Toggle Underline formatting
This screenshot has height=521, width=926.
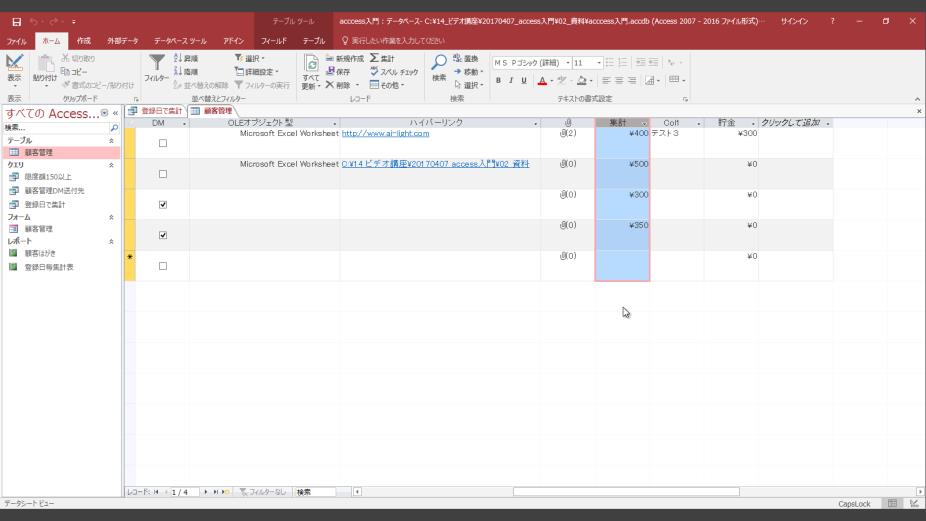click(524, 80)
